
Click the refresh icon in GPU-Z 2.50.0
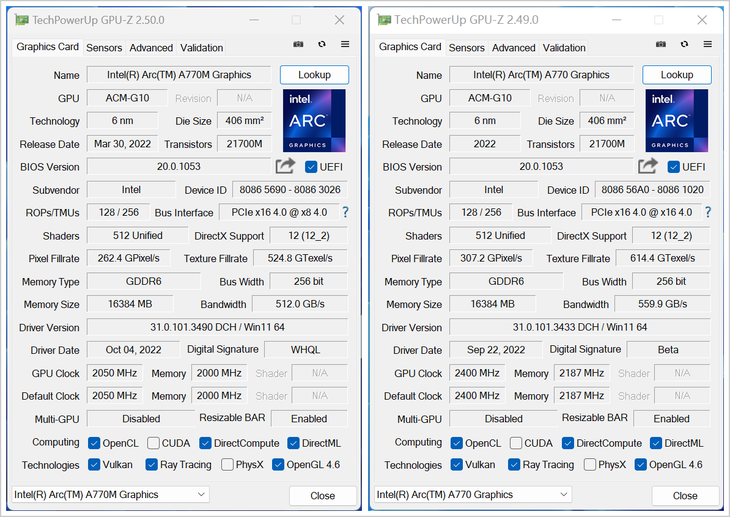point(322,44)
